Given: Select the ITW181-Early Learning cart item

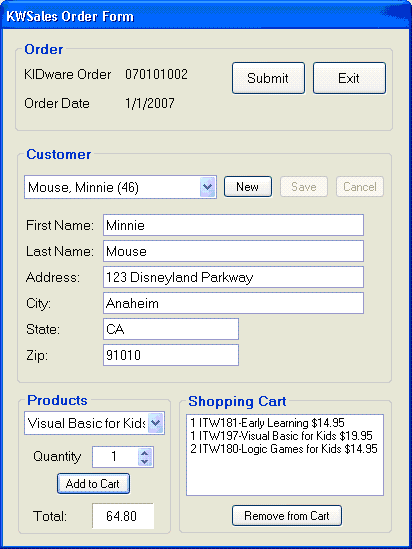Looking at the screenshot, I should tap(267, 423).
